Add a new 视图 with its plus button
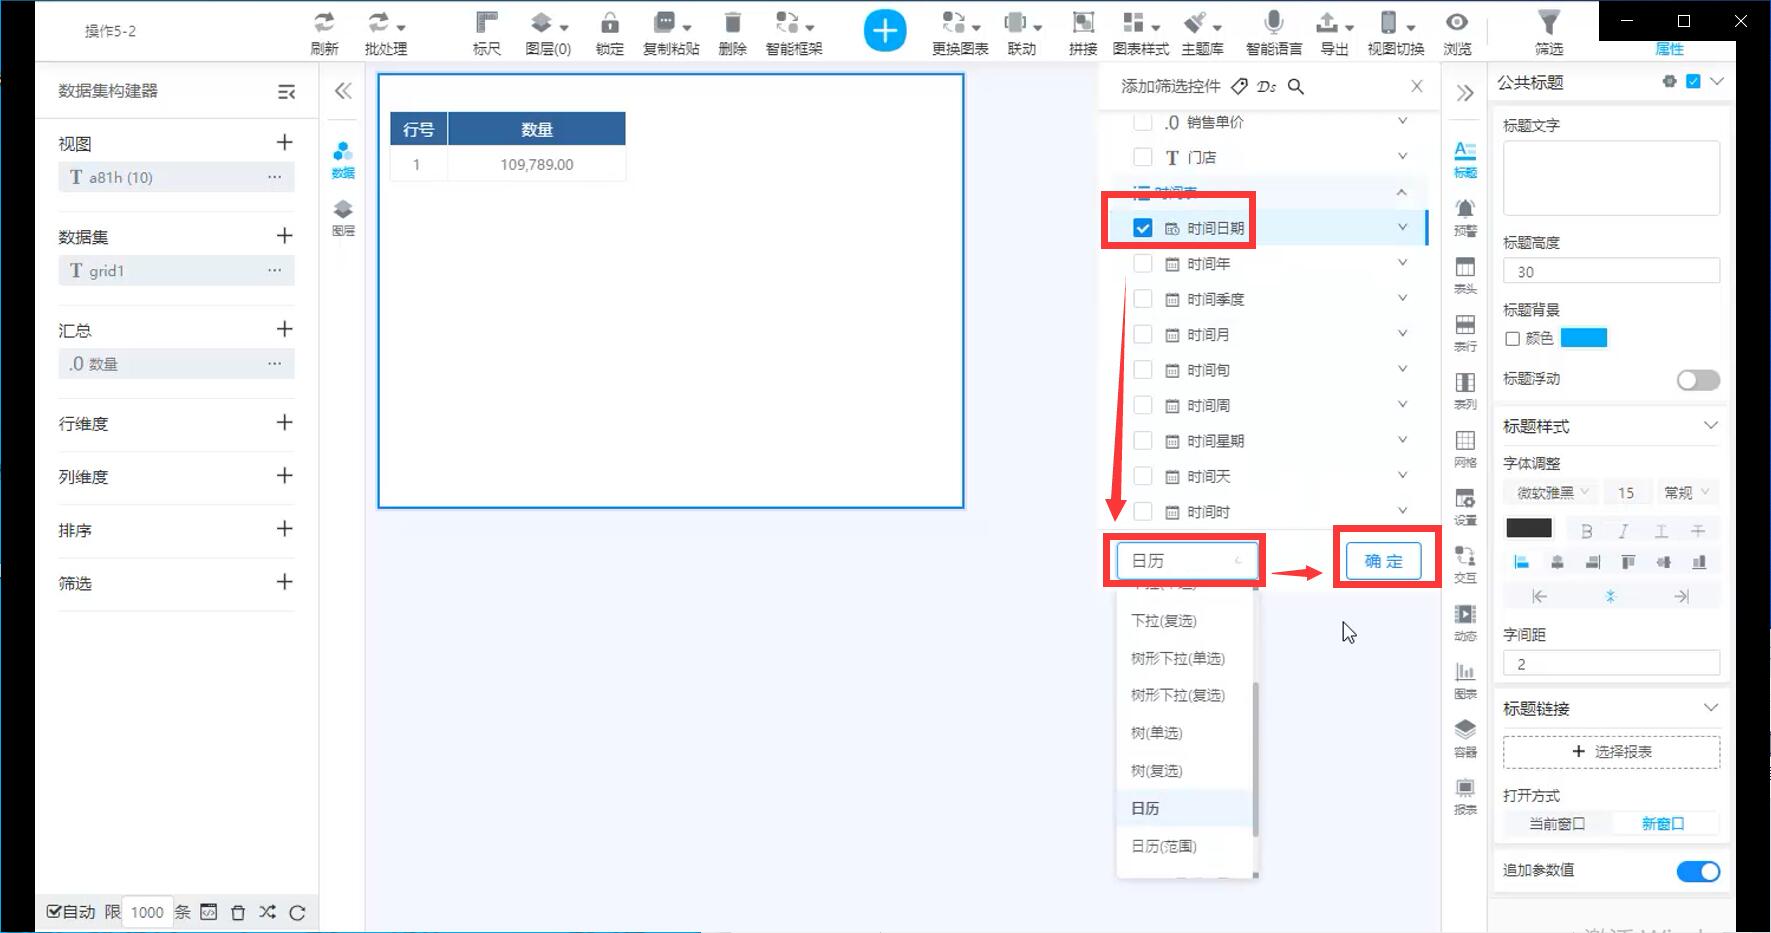Screen dimensions: 1771x933 pyautogui.click(x=284, y=143)
